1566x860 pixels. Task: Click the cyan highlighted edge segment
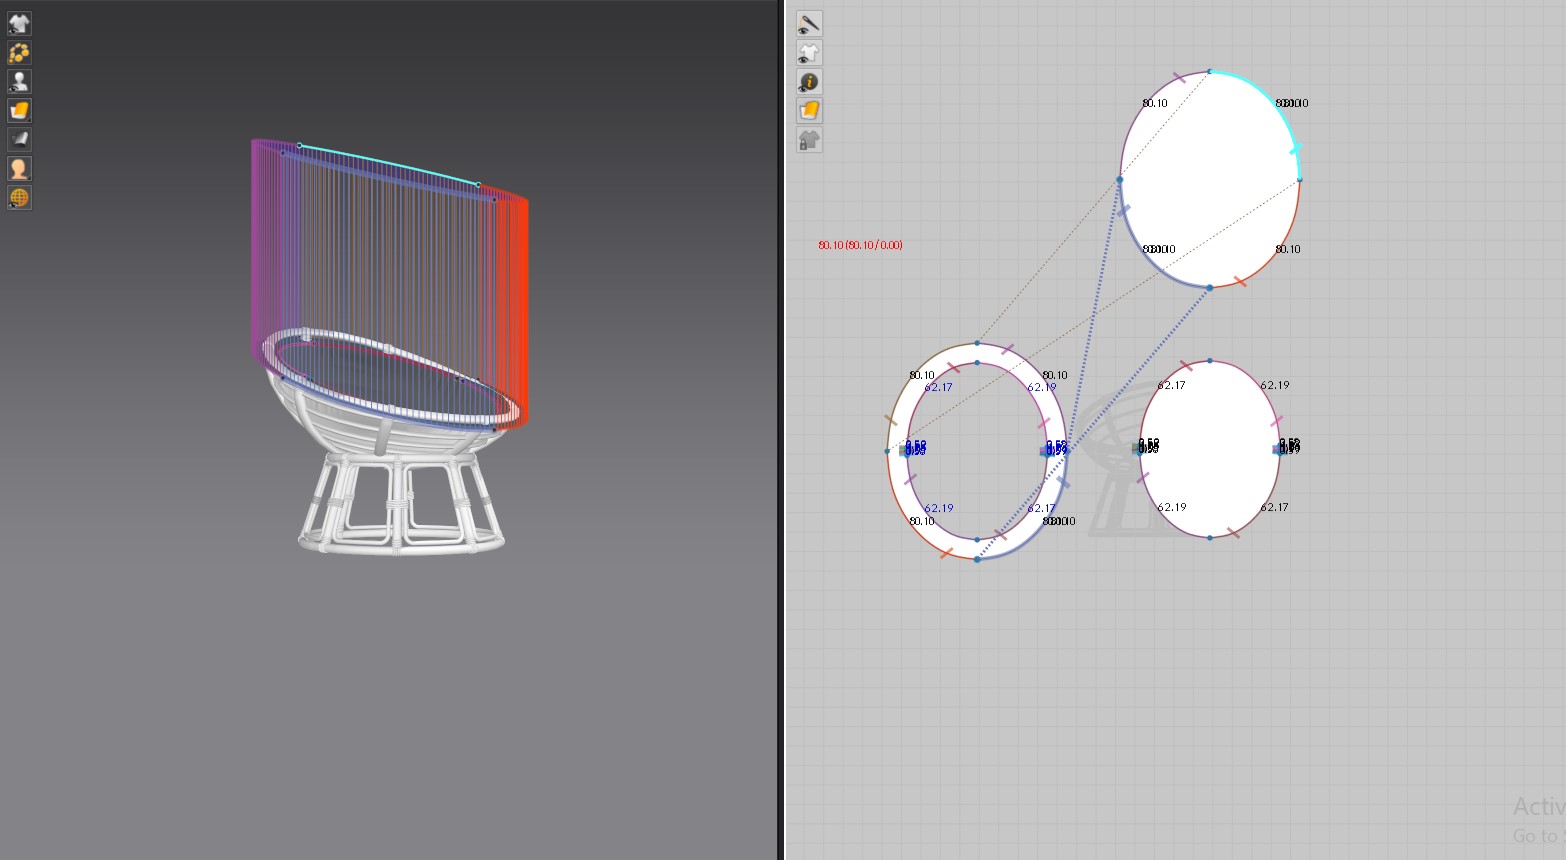(1272, 99)
